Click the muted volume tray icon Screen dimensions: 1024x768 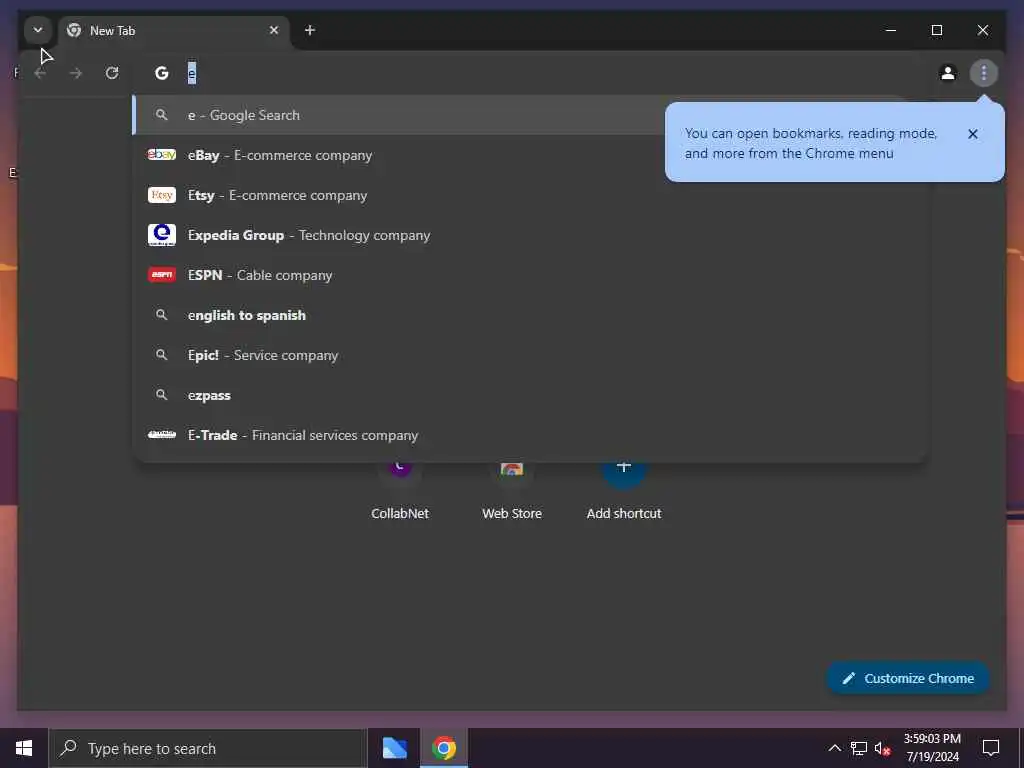[x=882, y=748]
